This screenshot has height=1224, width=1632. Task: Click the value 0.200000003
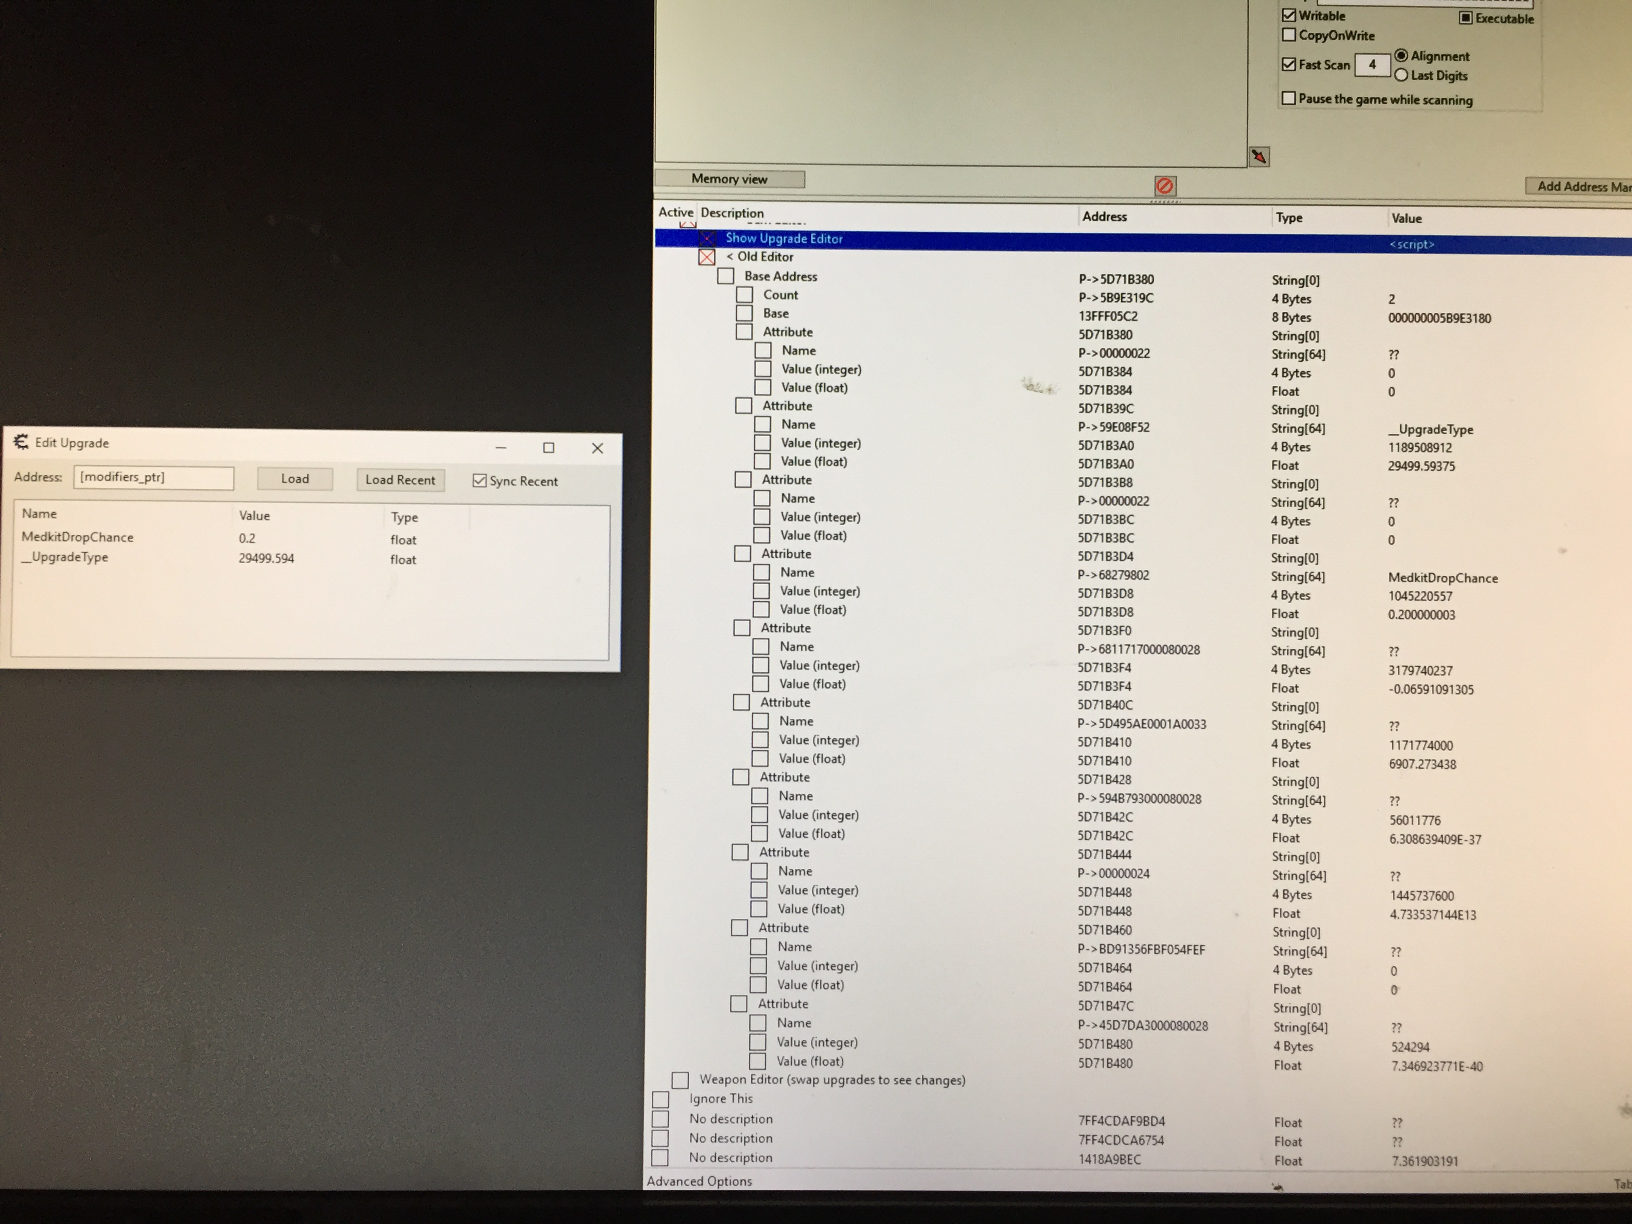pyautogui.click(x=1422, y=615)
